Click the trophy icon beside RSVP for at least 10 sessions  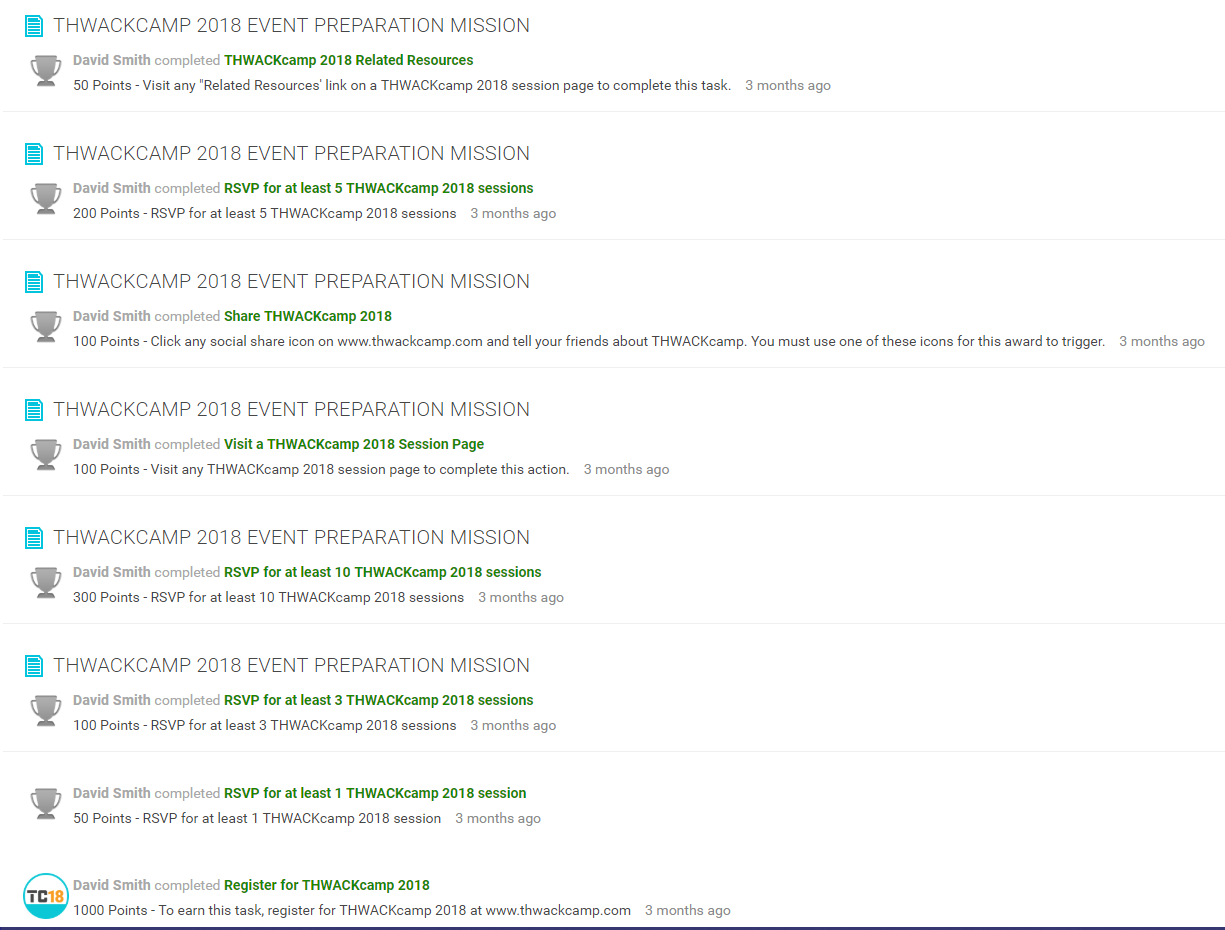tap(46, 583)
